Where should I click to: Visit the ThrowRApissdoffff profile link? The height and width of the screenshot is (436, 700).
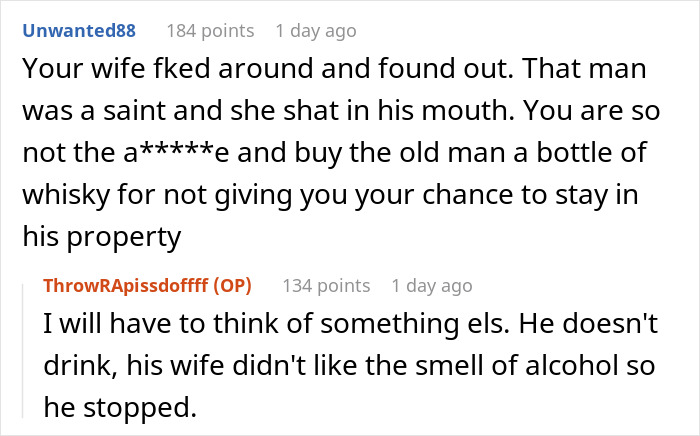click(x=126, y=286)
